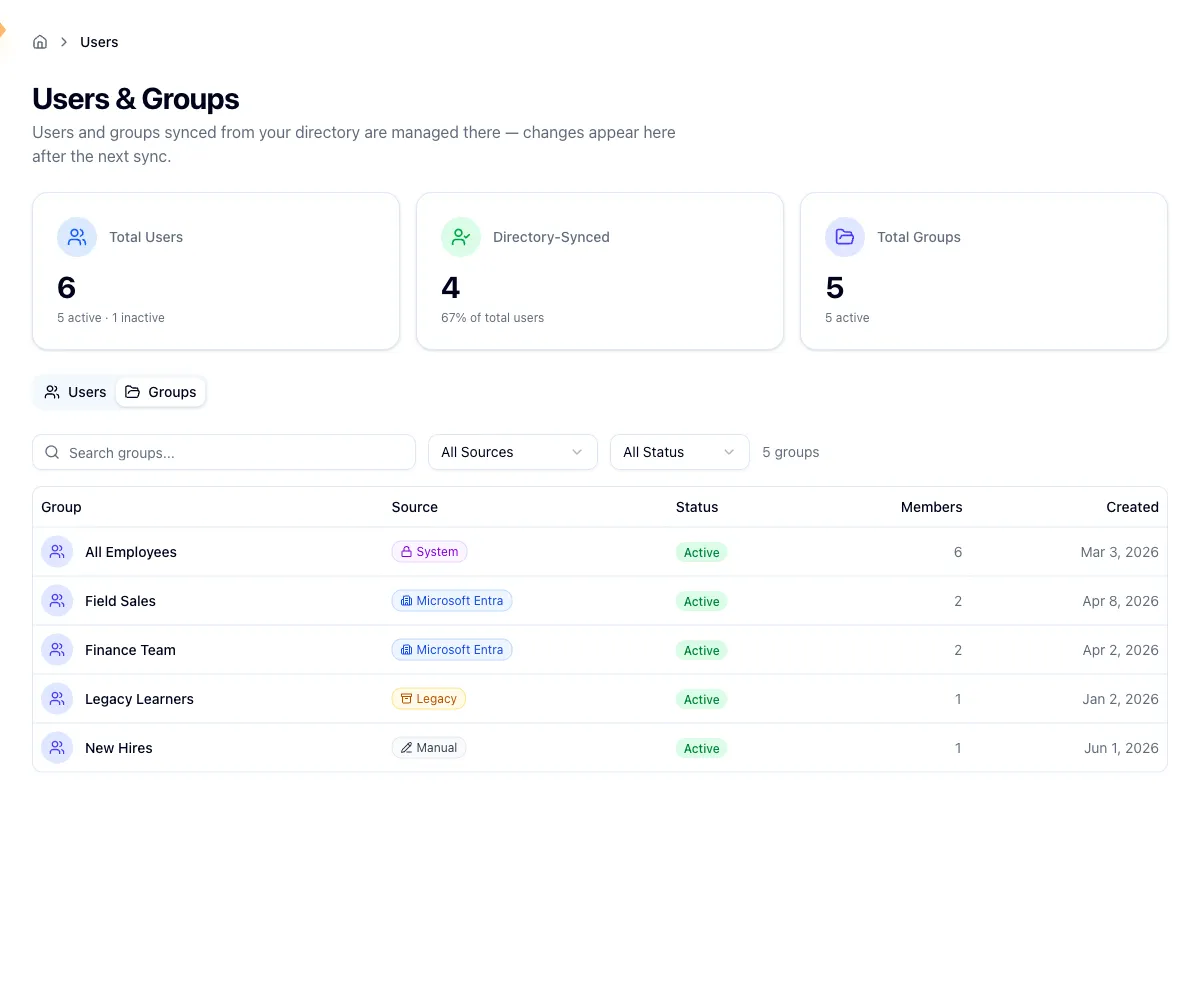
Task: Open the All Employees group
Action: (131, 552)
